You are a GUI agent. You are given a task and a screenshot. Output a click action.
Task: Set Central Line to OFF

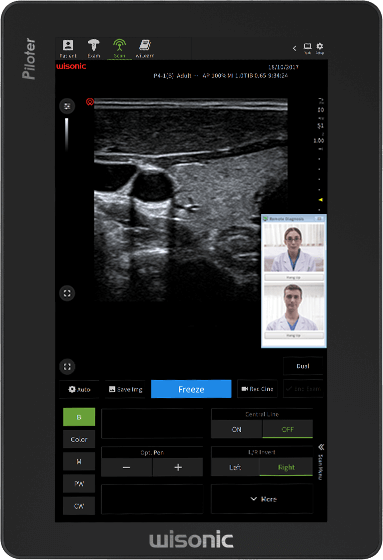click(x=288, y=429)
